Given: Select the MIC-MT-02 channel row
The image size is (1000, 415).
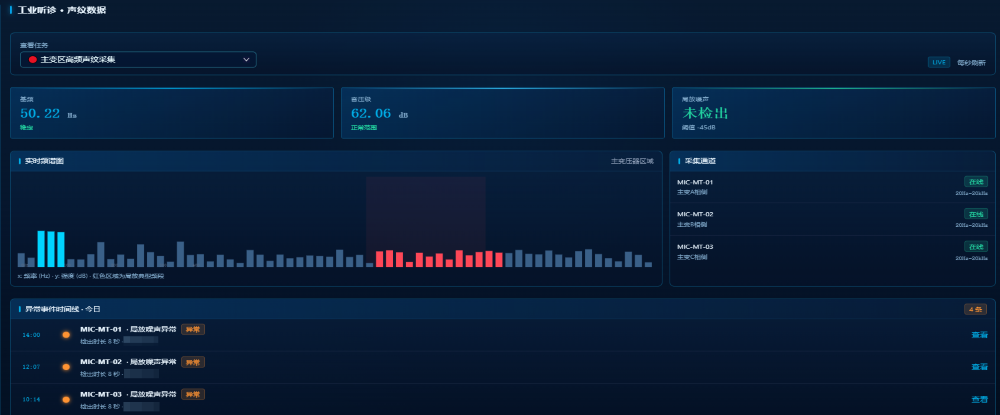Looking at the screenshot, I should 832,219.
